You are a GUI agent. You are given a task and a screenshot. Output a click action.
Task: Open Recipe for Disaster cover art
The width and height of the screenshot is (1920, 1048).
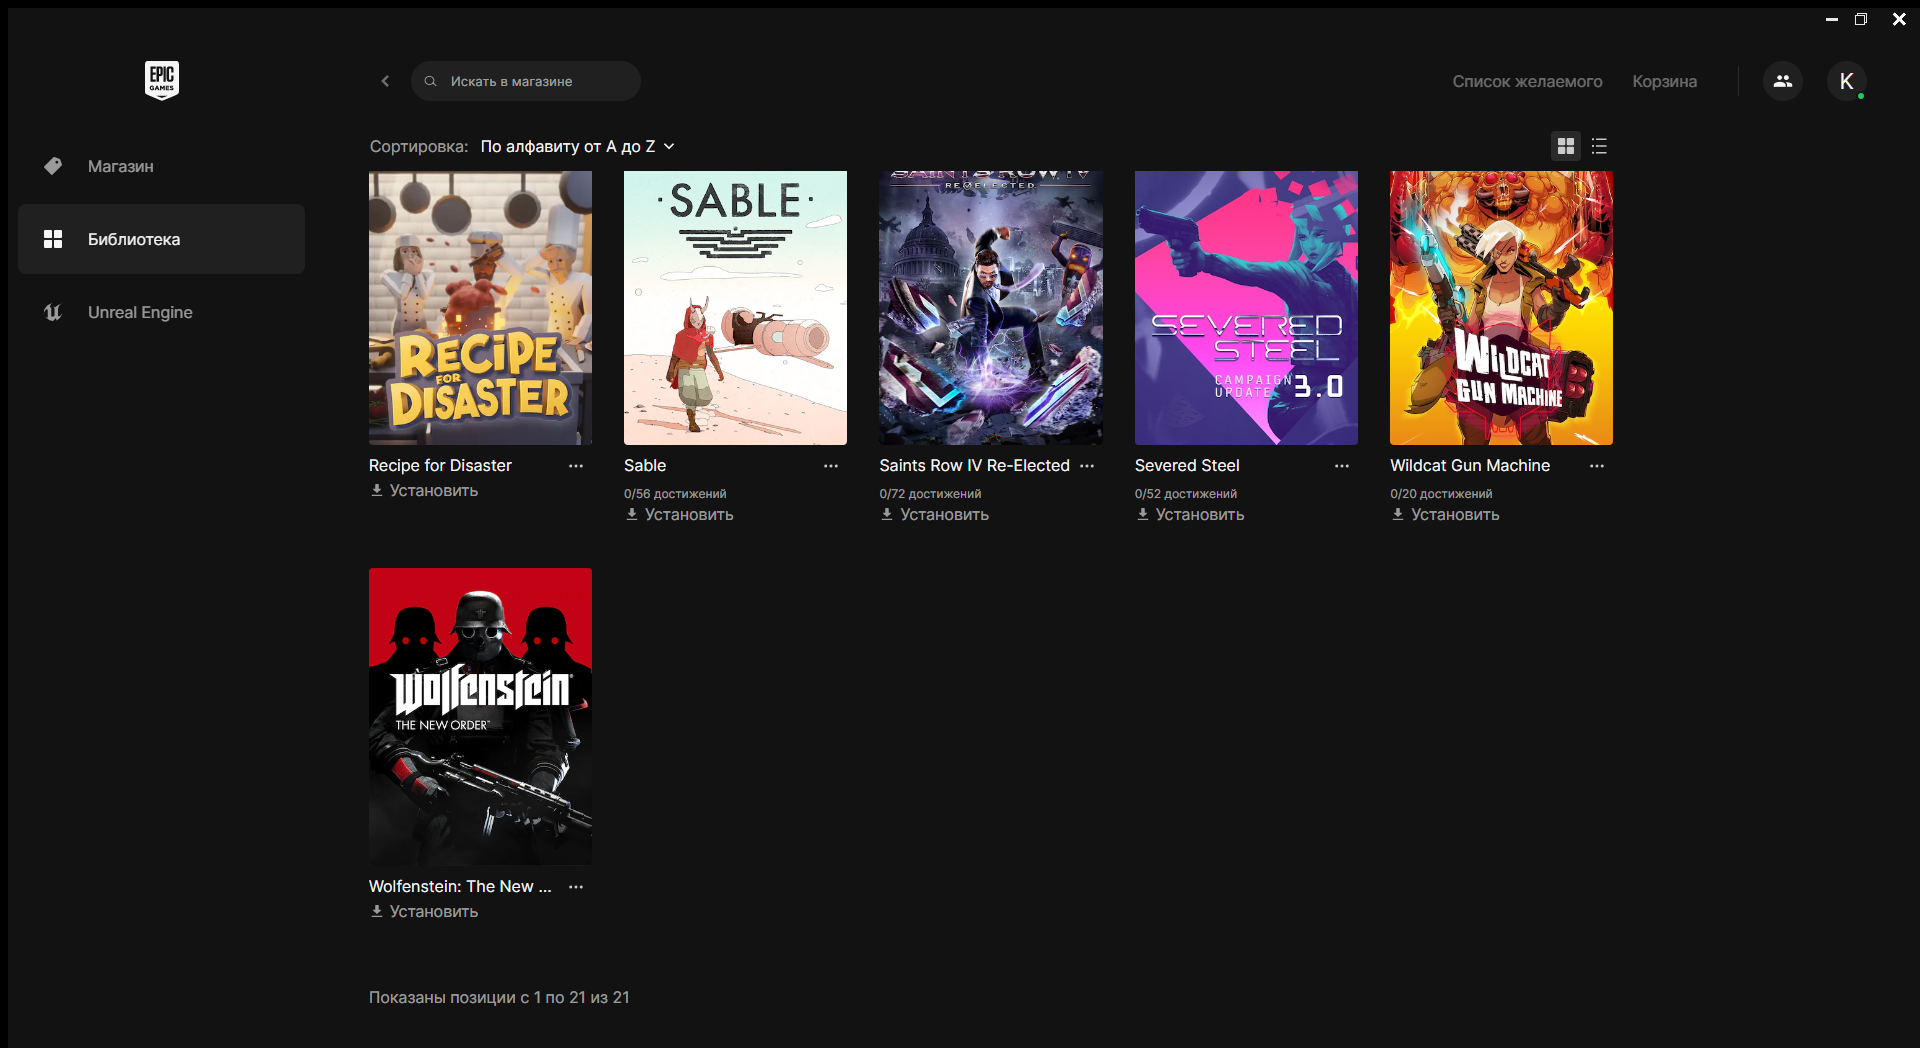(x=480, y=308)
